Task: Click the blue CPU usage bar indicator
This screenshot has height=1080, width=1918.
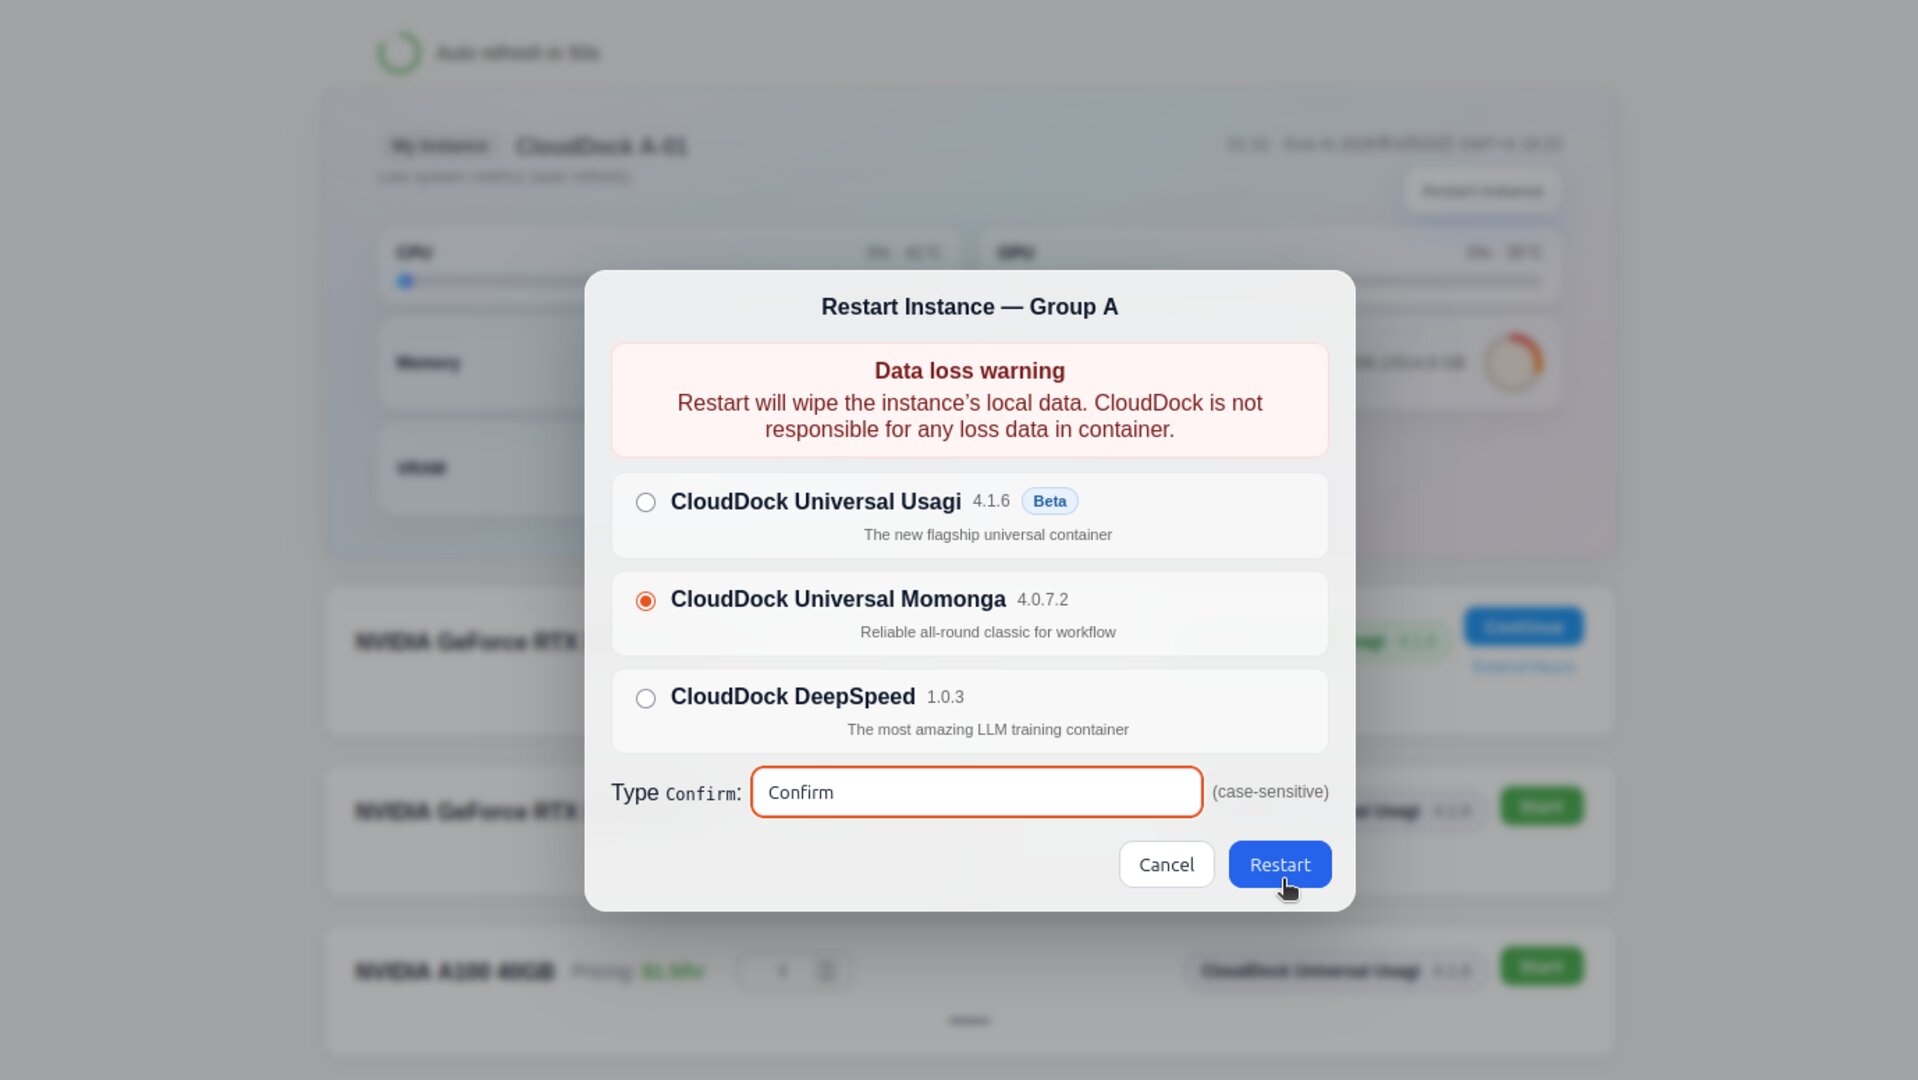Action: 405,281
